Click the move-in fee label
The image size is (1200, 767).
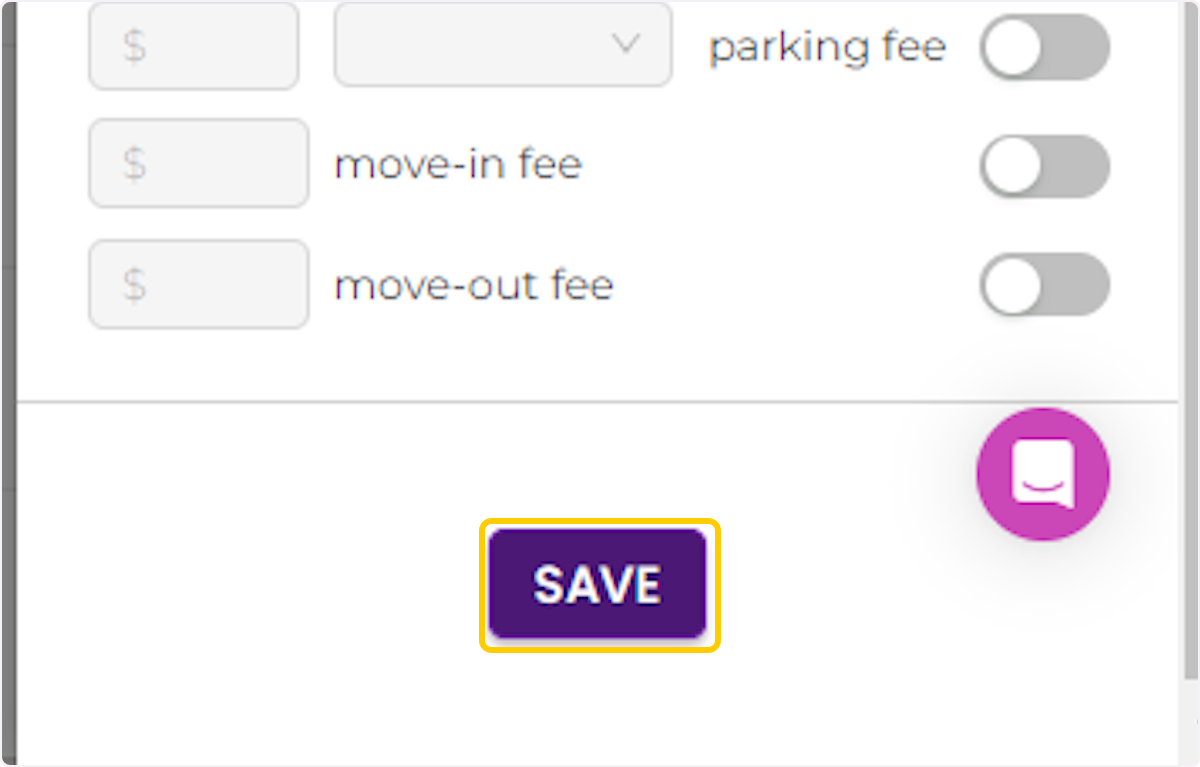point(458,164)
